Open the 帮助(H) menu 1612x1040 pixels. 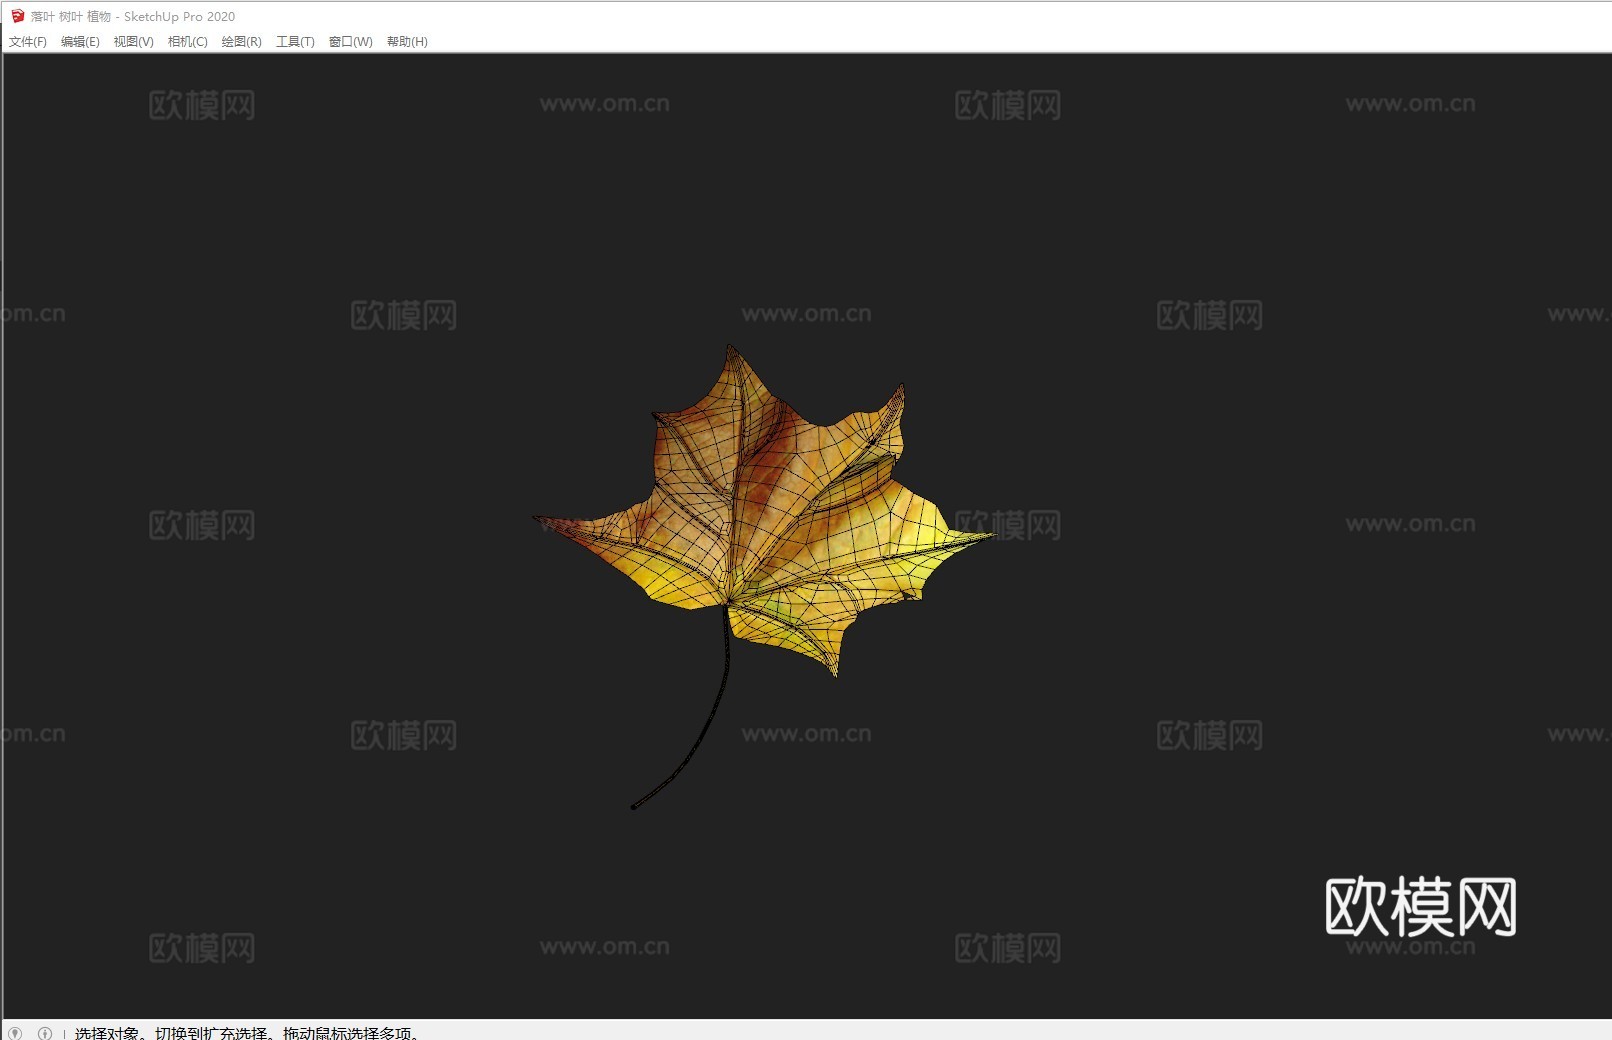(407, 42)
